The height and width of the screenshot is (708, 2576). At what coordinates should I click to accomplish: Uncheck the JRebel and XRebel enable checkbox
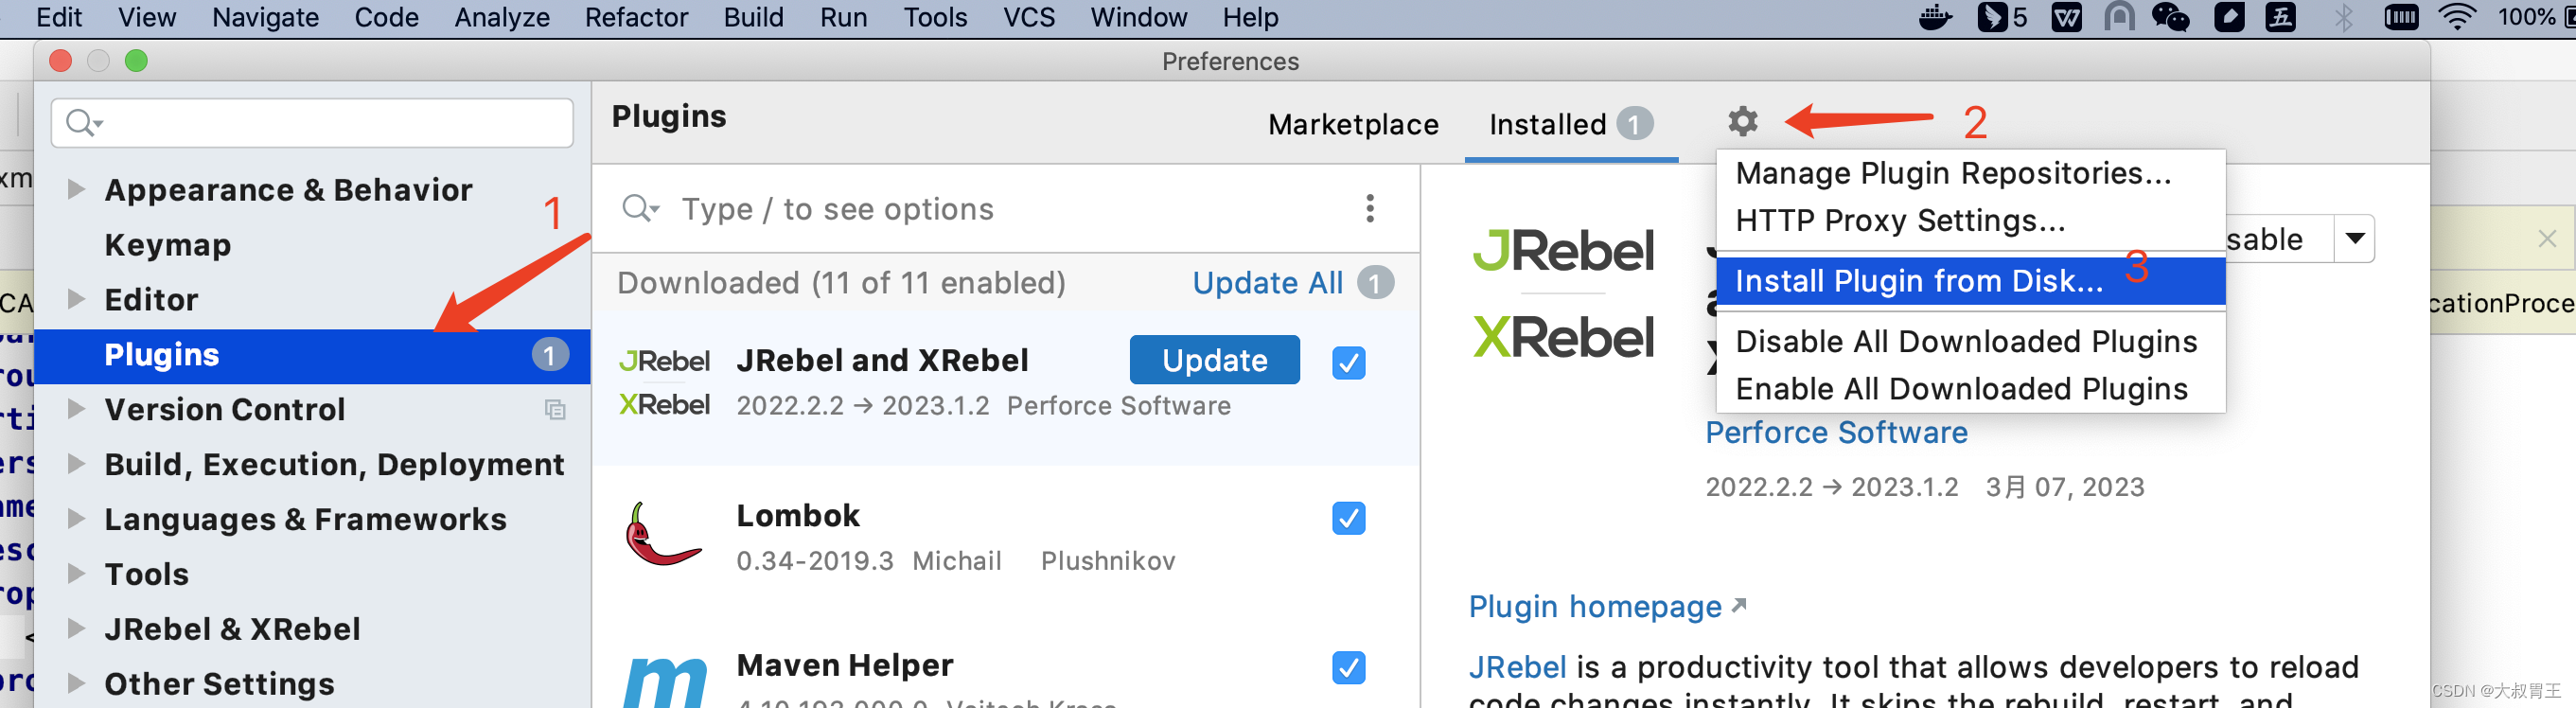point(1348,364)
